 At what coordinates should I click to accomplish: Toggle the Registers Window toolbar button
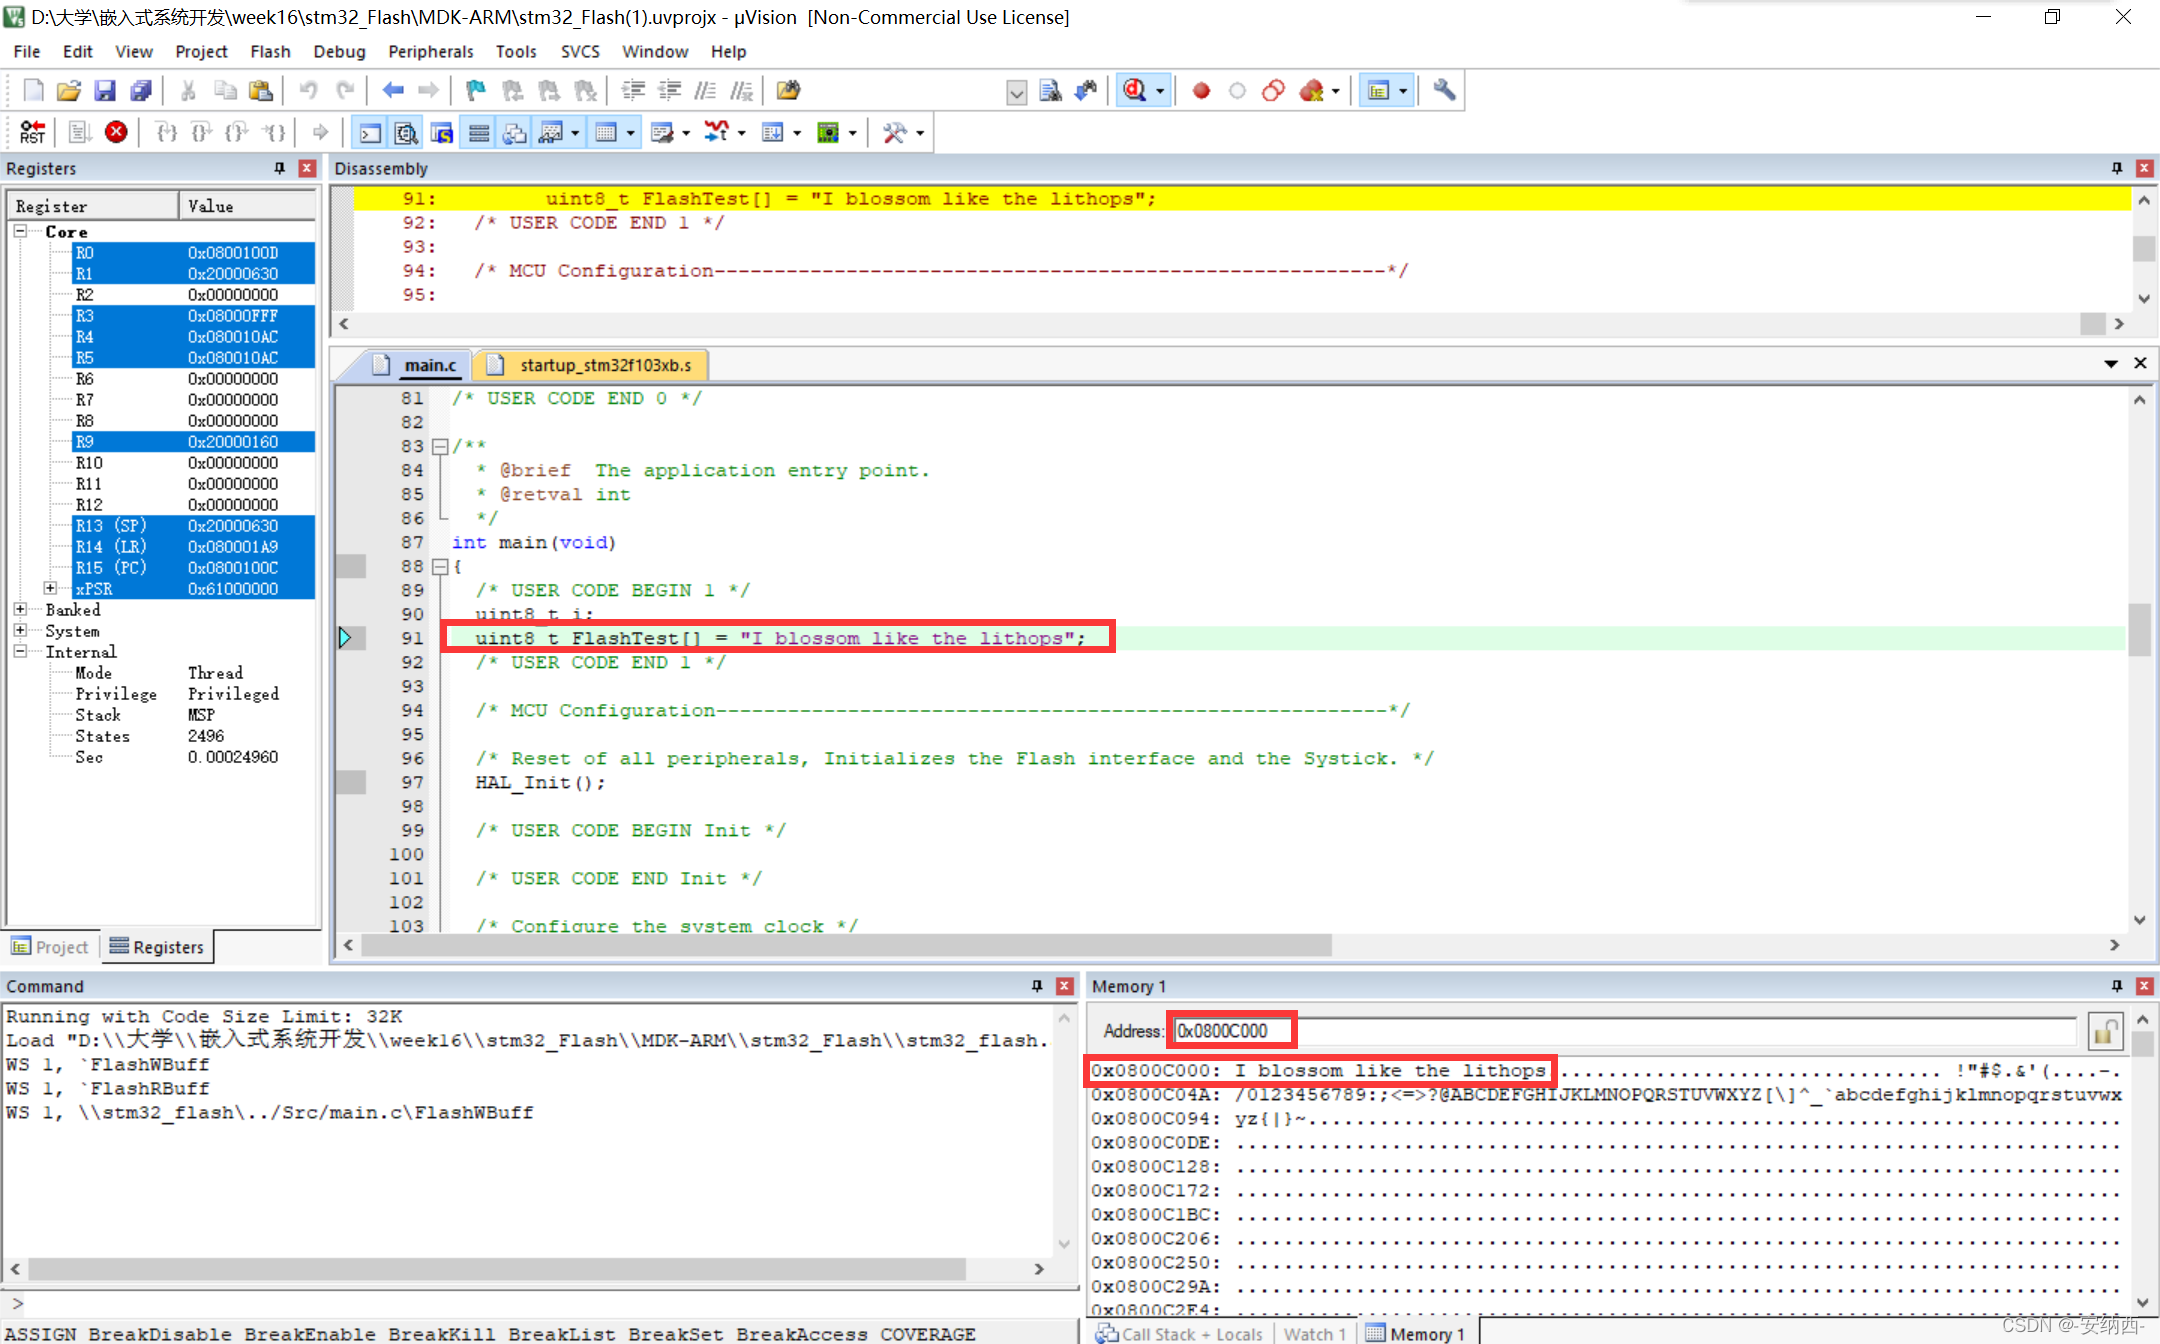[x=479, y=133]
